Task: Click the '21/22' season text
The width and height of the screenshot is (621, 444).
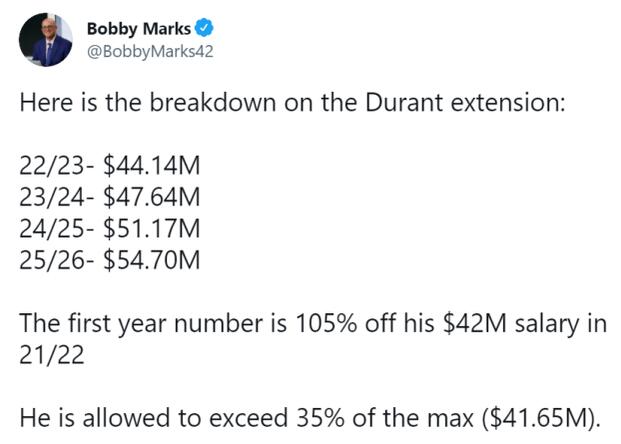Action: (x=52, y=355)
